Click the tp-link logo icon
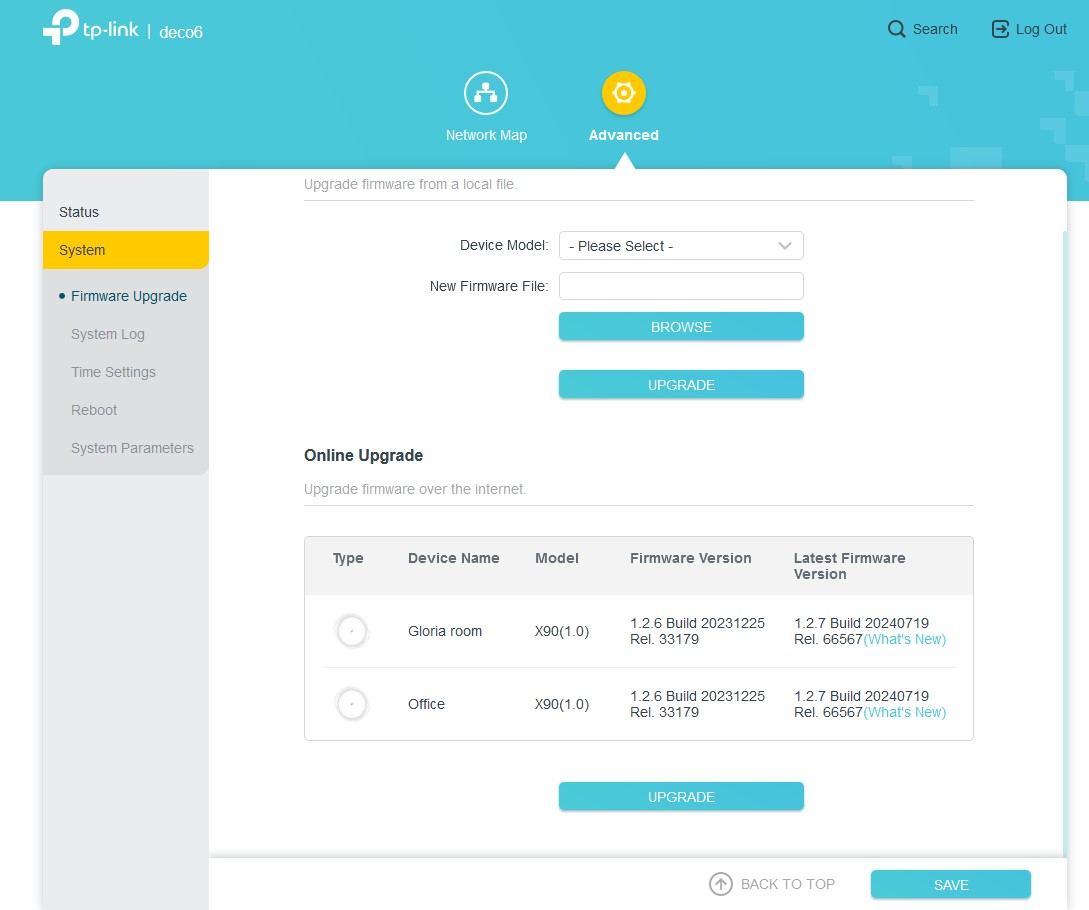Screen dimensions: 1089x910 61,29
